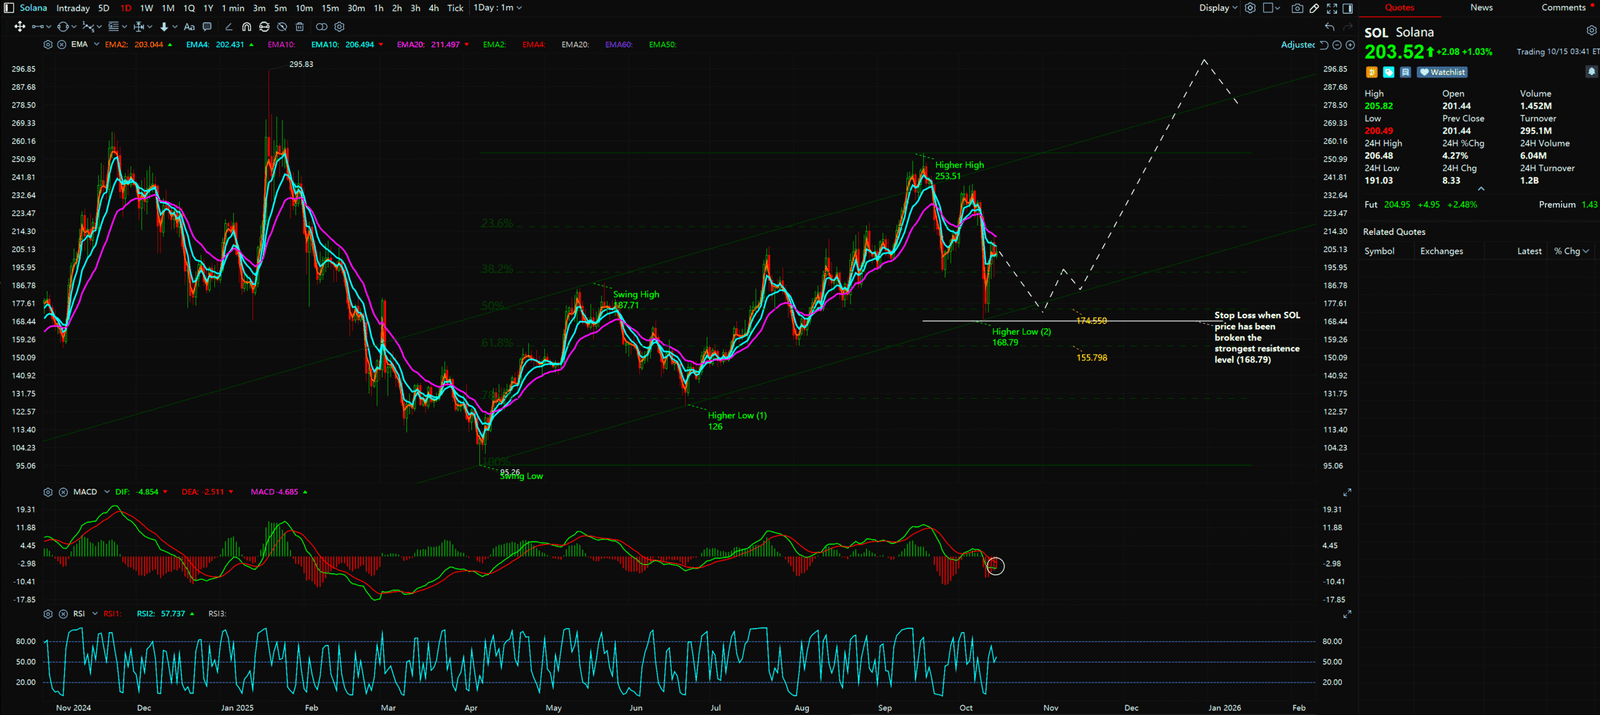
Task: Switch to the News tab
Action: pos(1481,8)
